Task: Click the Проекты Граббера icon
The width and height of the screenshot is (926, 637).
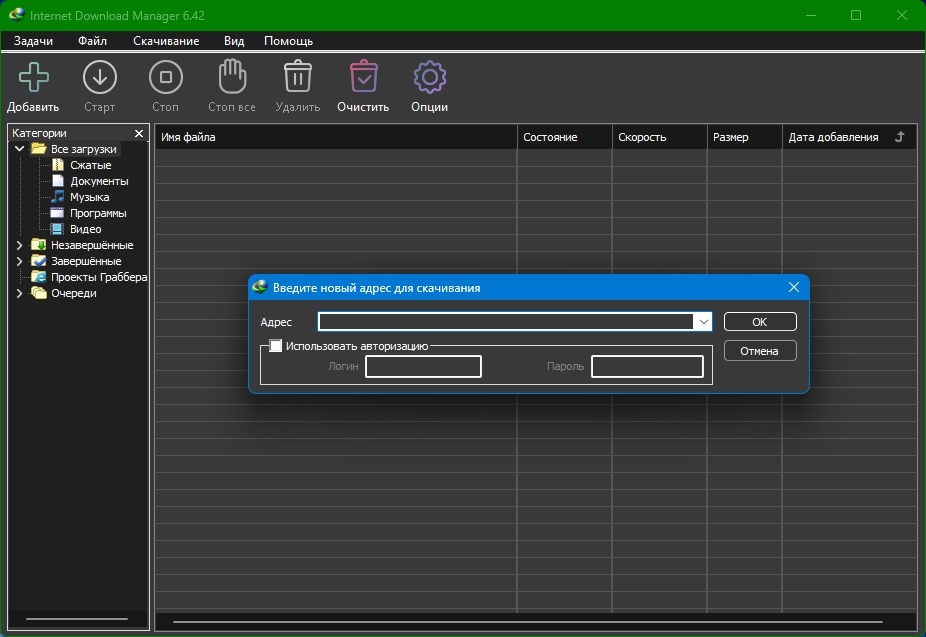Action: (39, 276)
